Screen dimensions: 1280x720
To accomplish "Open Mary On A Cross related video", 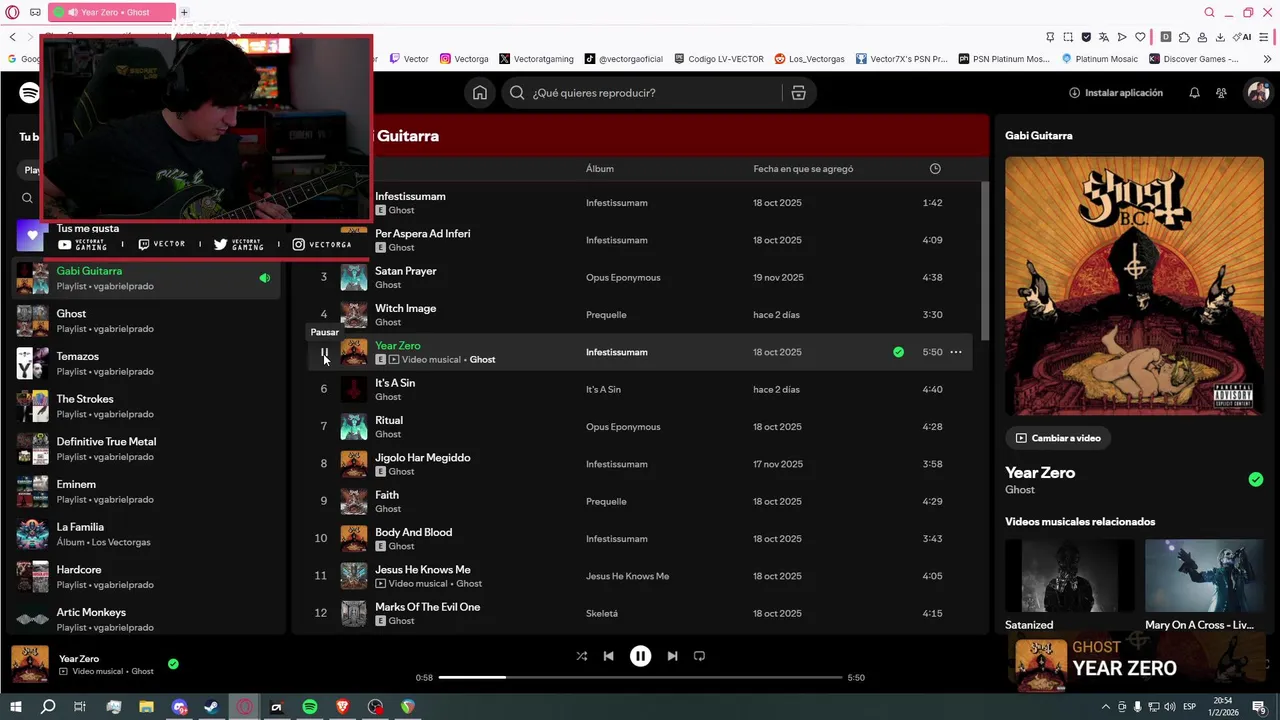I will point(1204,576).
